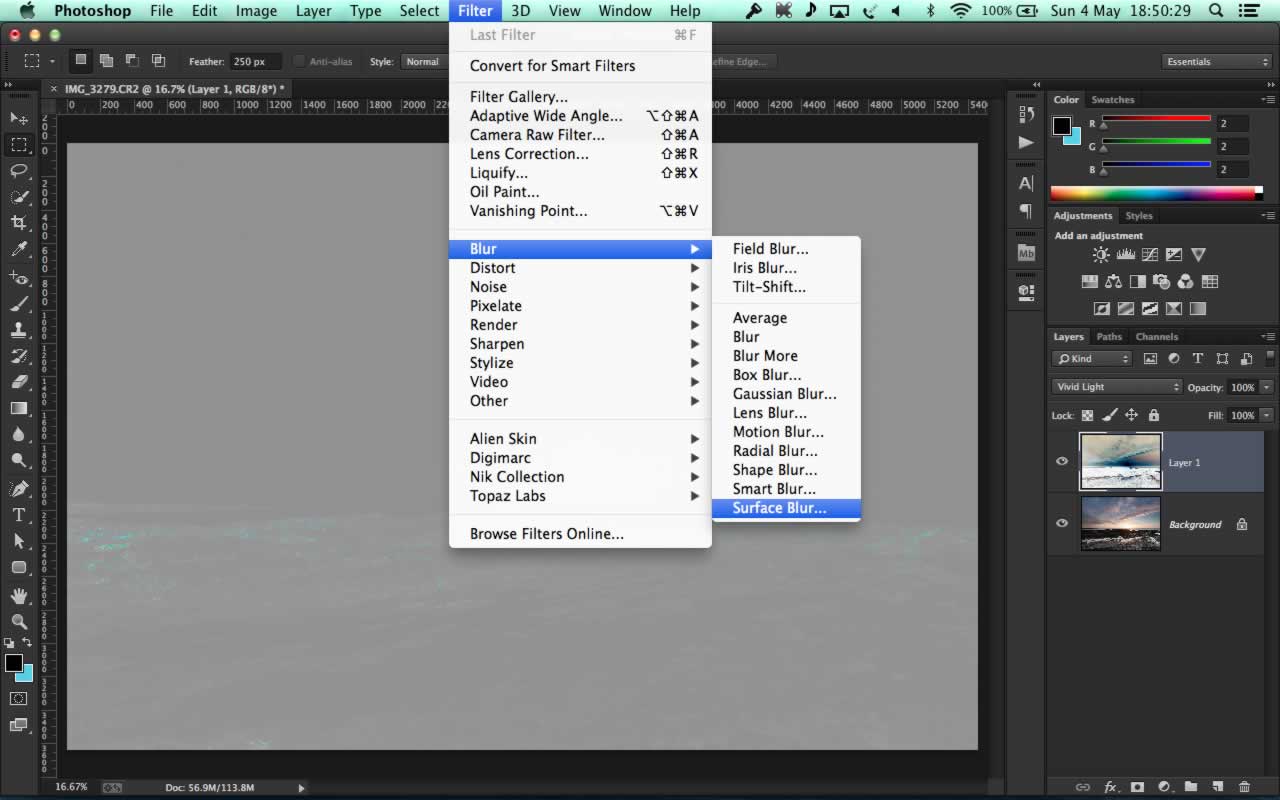Add a Curves adjustment

point(1150,255)
